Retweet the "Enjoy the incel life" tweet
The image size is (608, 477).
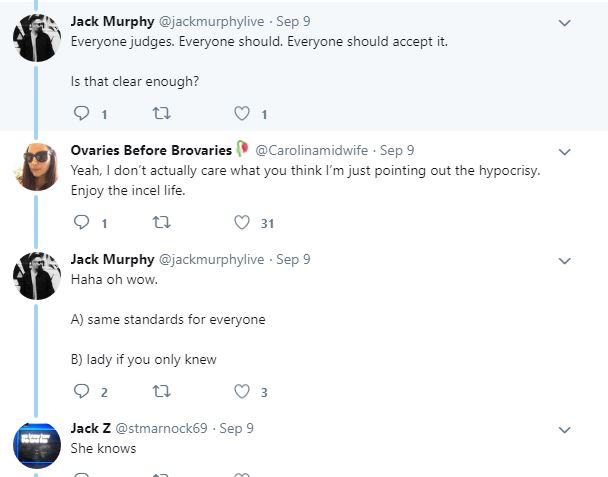[161, 223]
